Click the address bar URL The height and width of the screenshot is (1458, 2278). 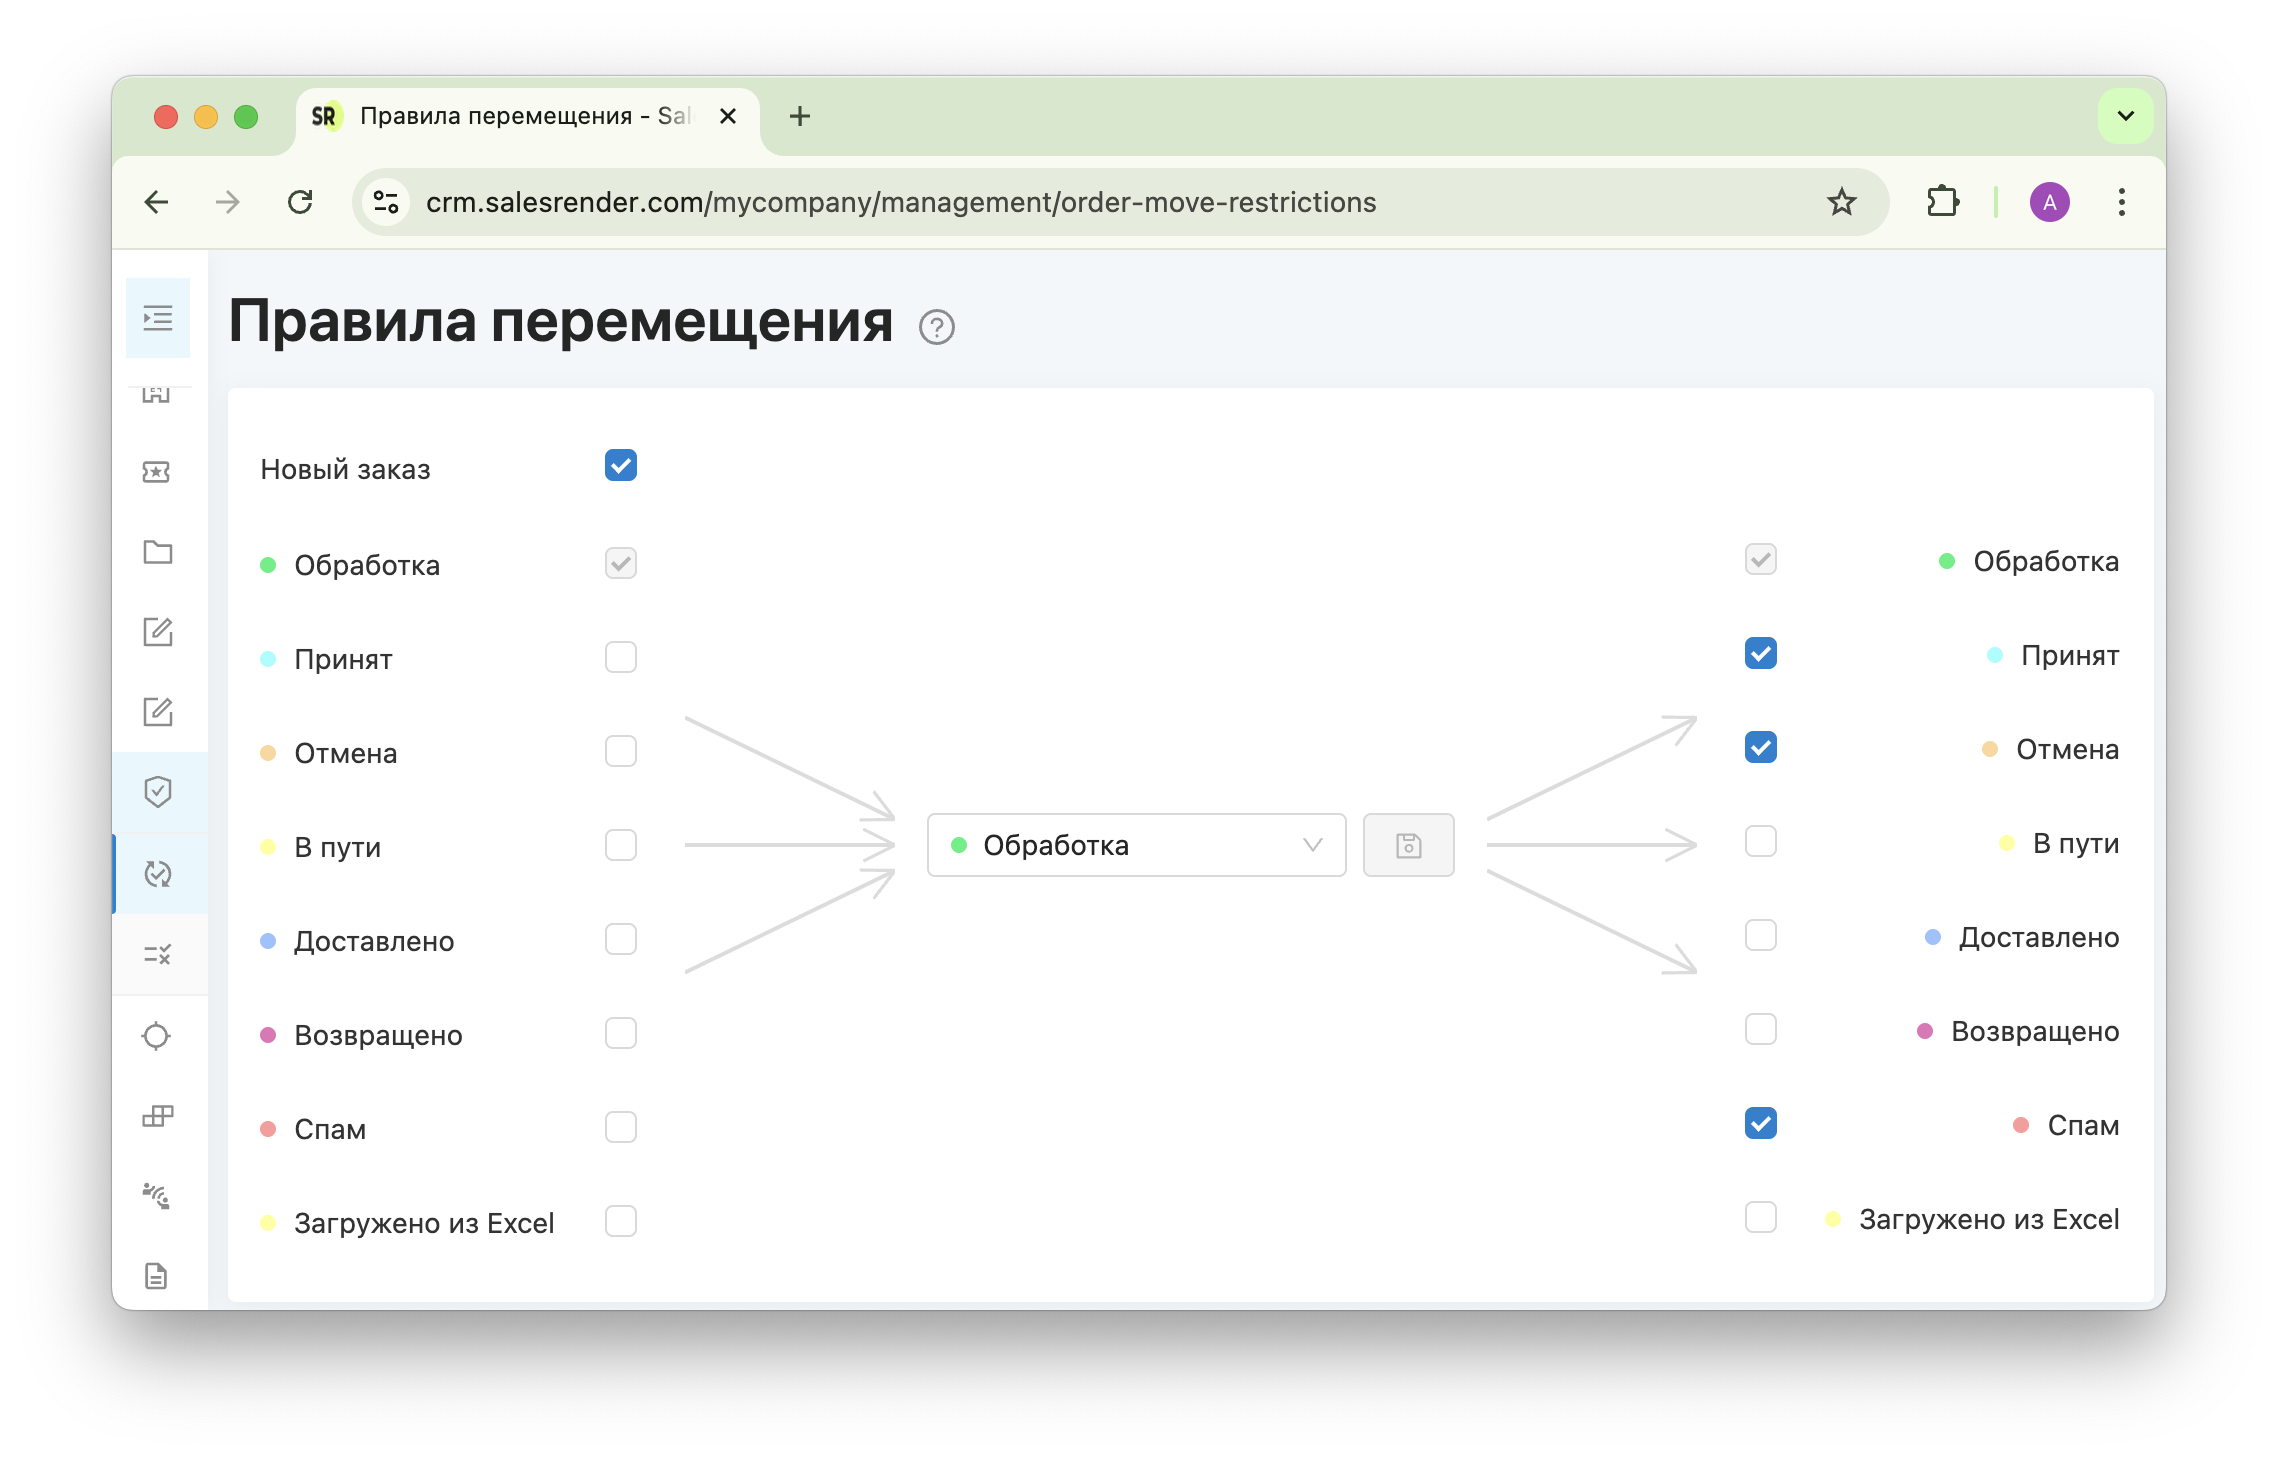click(901, 202)
